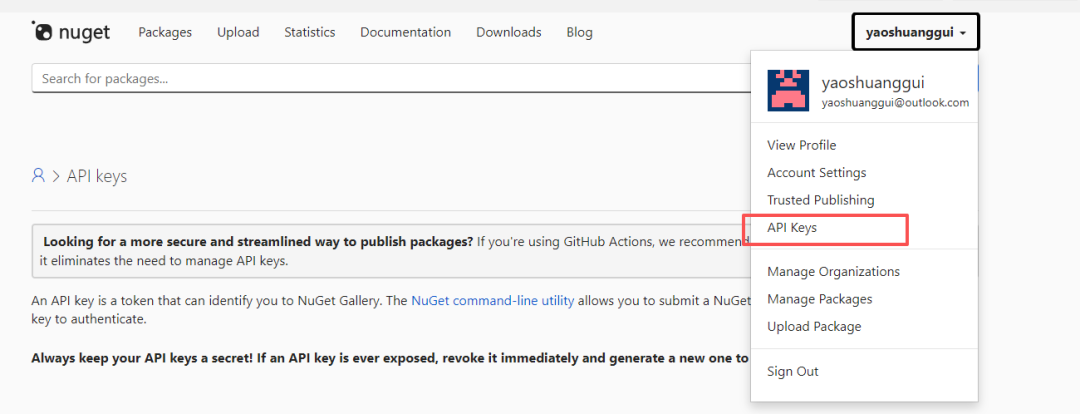Click the user icon in breadcrumb

(x=39, y=176)
